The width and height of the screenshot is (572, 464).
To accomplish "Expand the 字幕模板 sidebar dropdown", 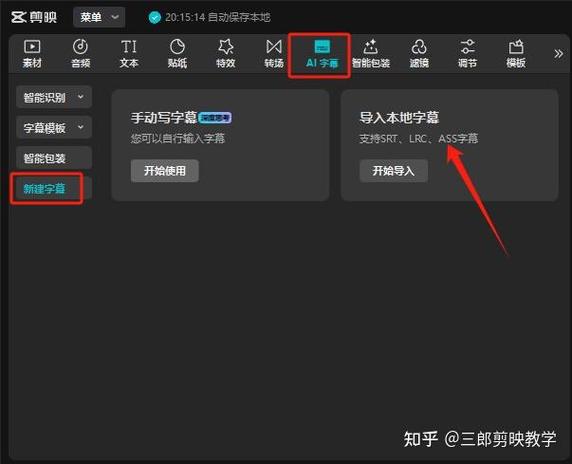I will point(54,128).
